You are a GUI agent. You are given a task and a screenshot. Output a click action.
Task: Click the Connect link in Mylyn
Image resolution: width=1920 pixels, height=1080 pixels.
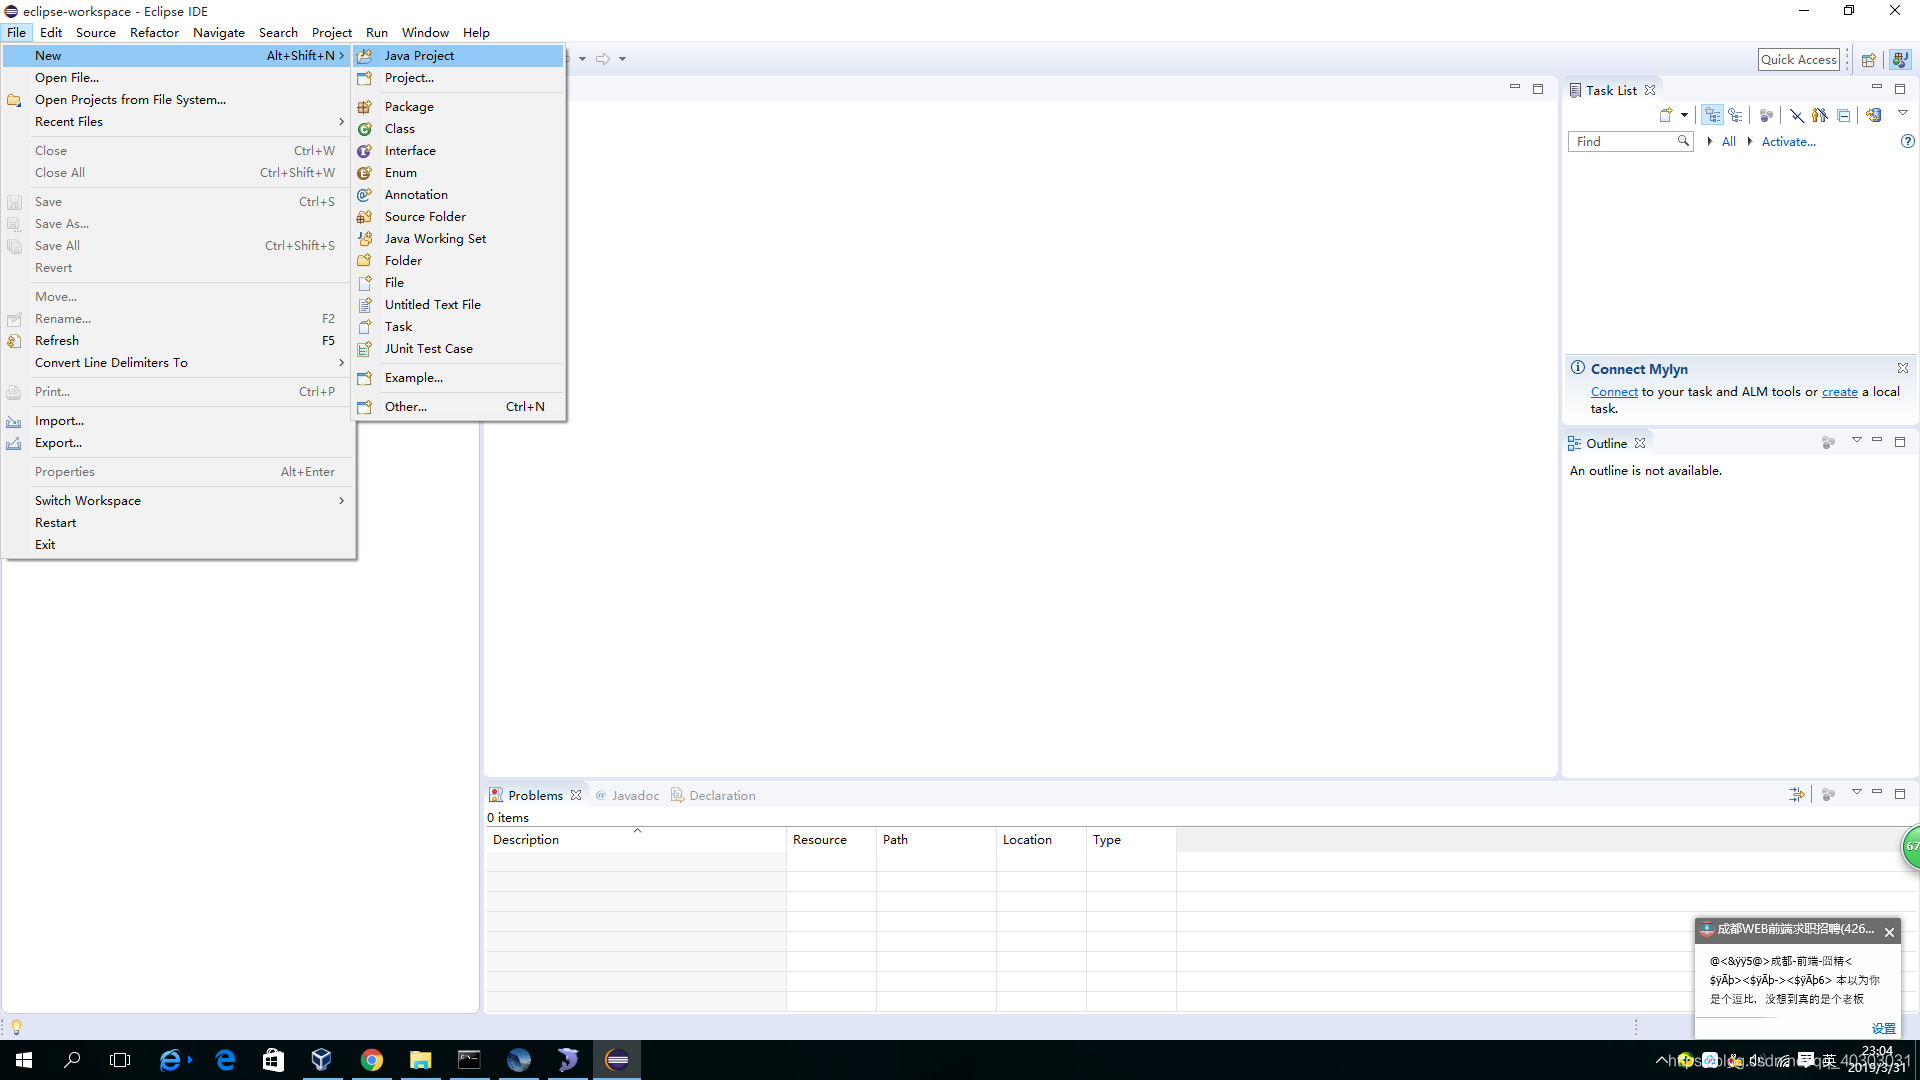tap(1614, 392)
